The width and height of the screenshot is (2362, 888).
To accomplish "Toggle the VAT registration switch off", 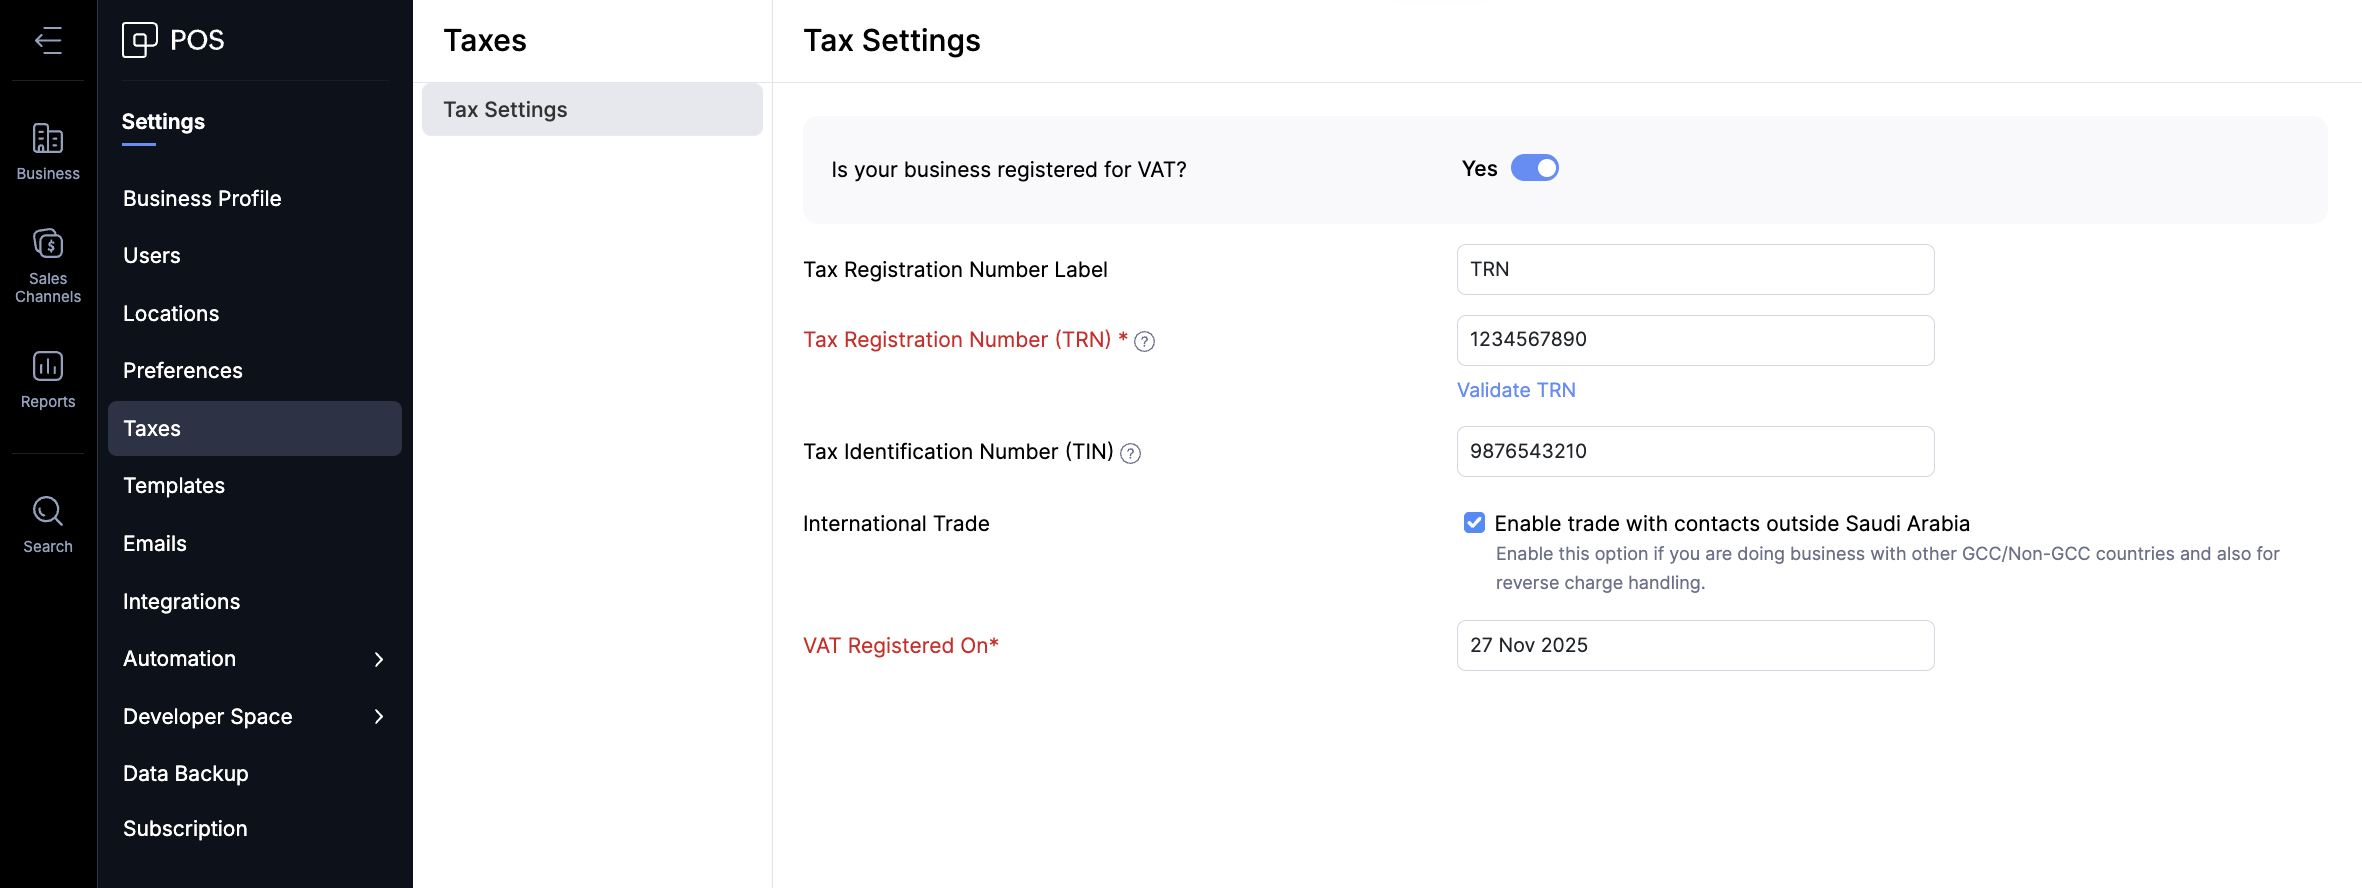I will pos(1534,168).
